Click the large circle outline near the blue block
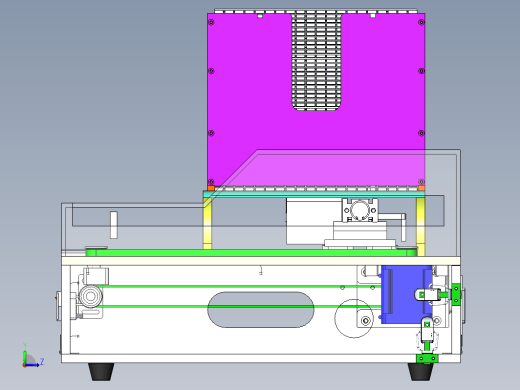This screenshot has width=520, height=390. (x=354, y=318)
